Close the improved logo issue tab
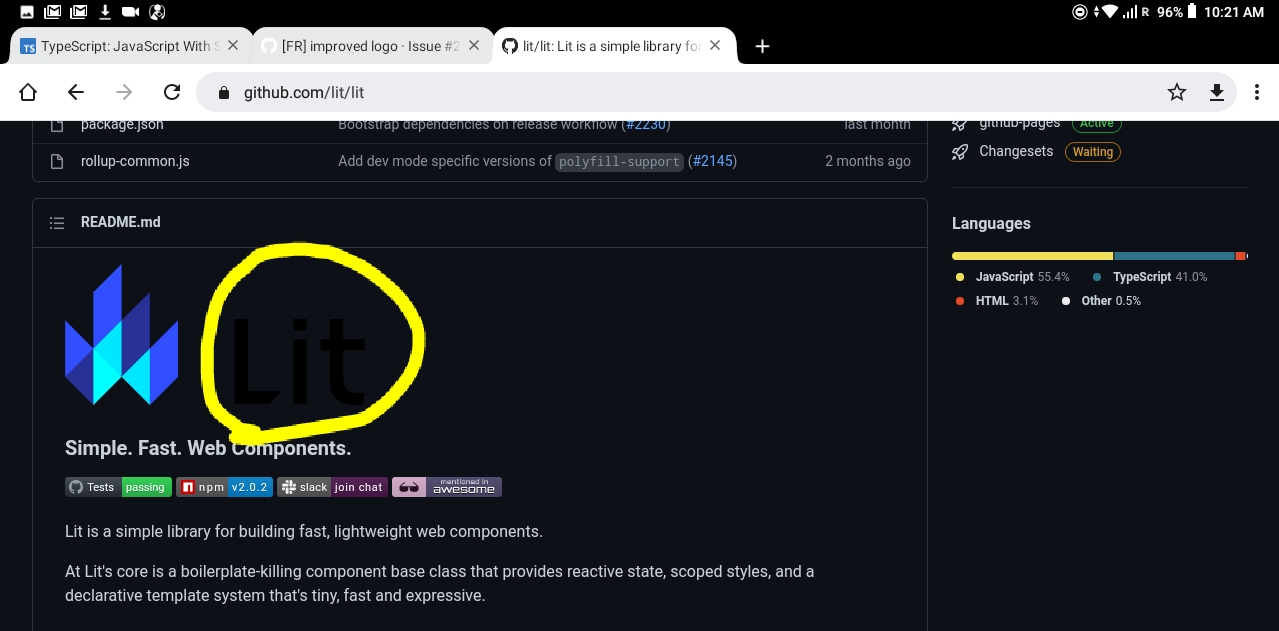Image resolution: width=1279 pixels, height=631 pixels. [474, 46]
